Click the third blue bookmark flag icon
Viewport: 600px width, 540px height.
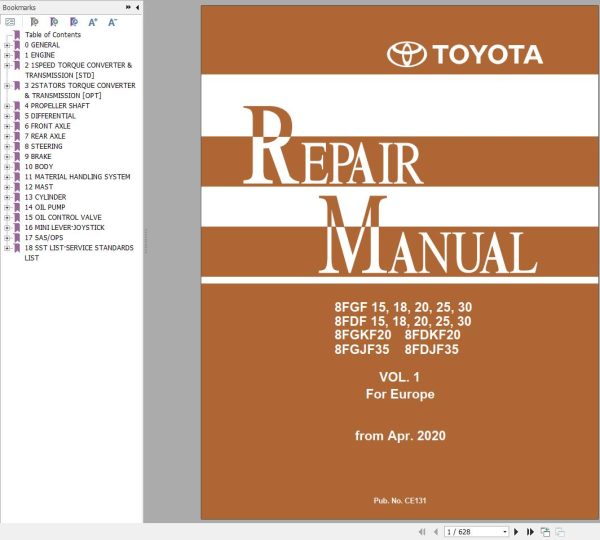pos(73,21)
